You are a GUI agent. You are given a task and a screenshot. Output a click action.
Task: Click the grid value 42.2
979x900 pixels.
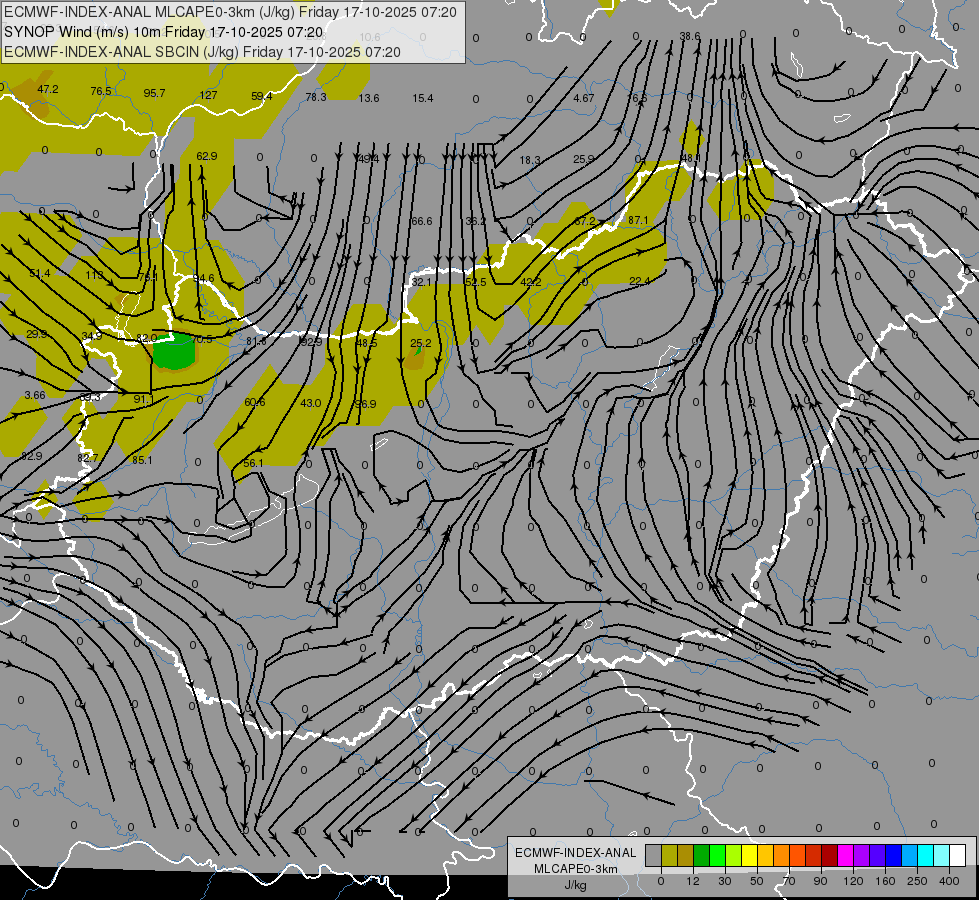coord(531,282)
